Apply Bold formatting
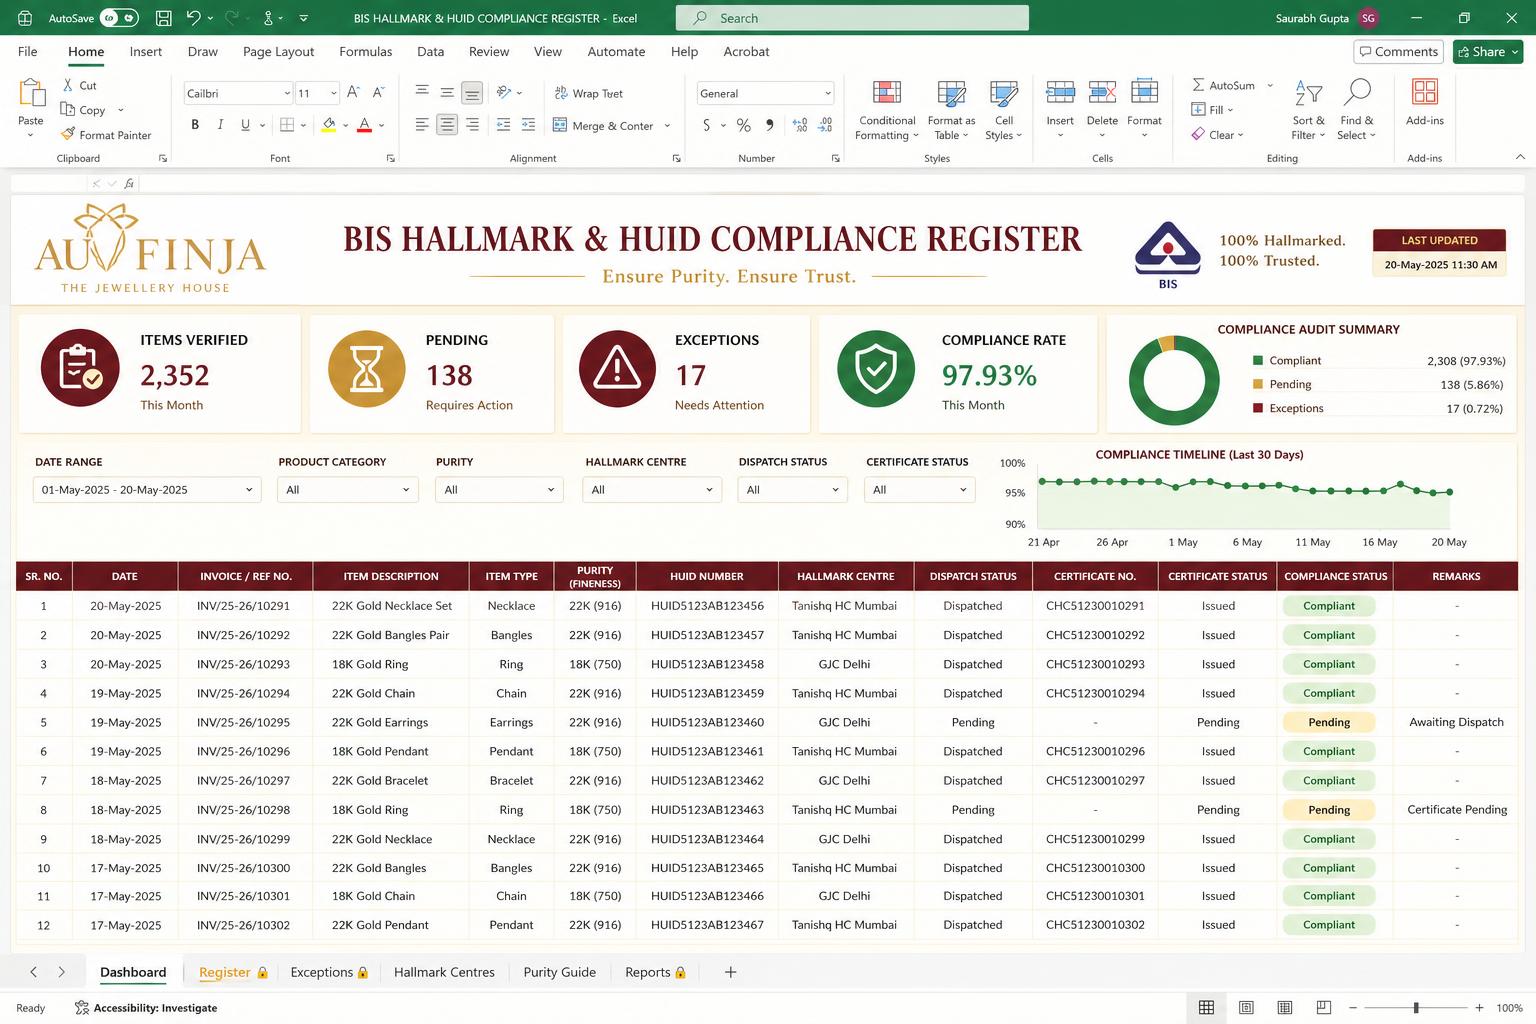 point(195,125)
